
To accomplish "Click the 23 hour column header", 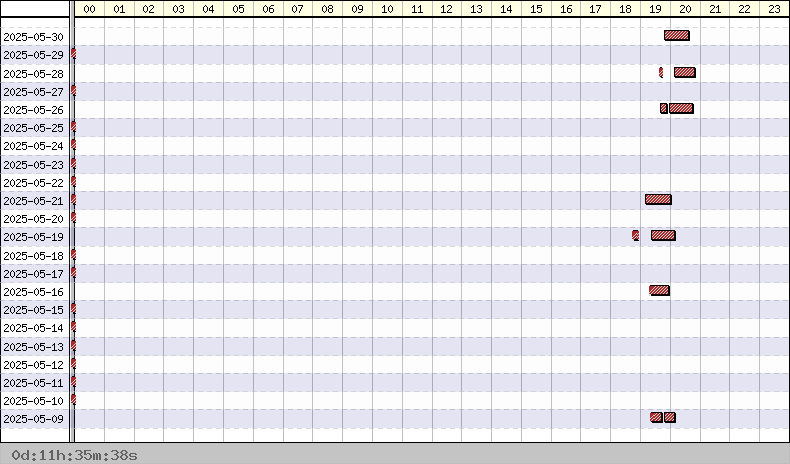I will pyautogui.click(x=774, y=9).
